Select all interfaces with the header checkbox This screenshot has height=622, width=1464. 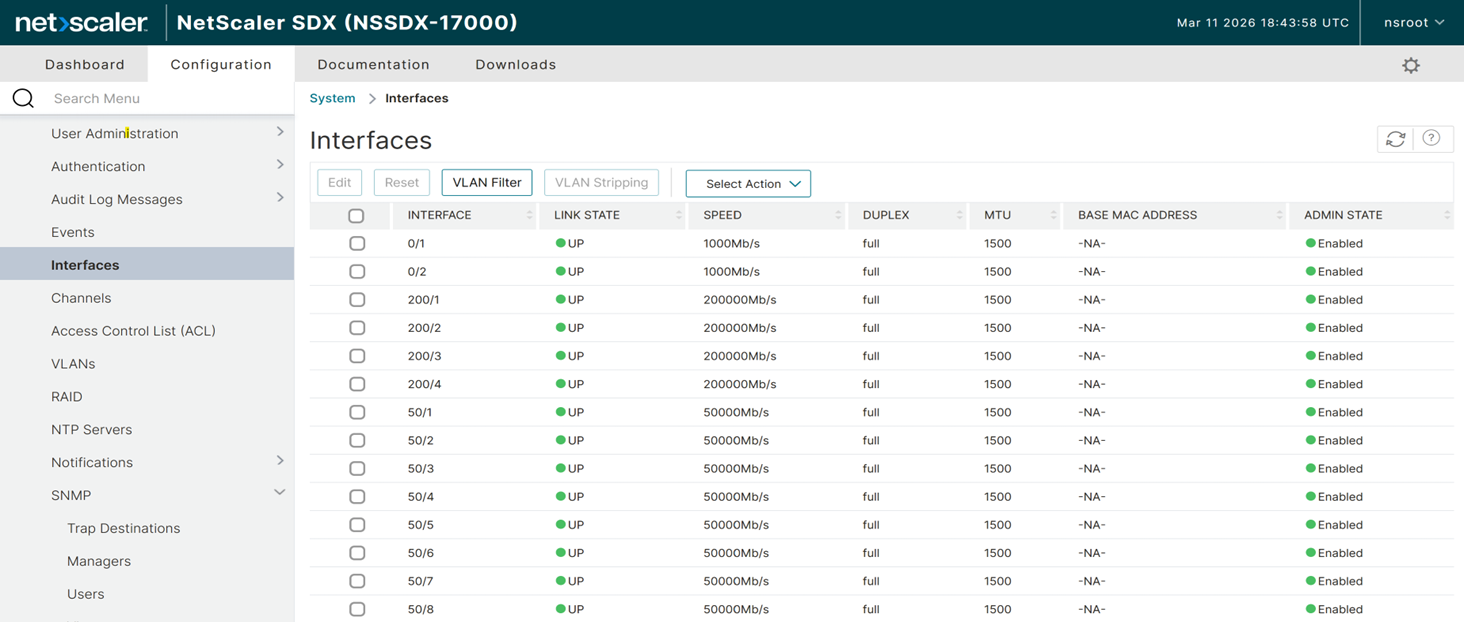[357, 215]
